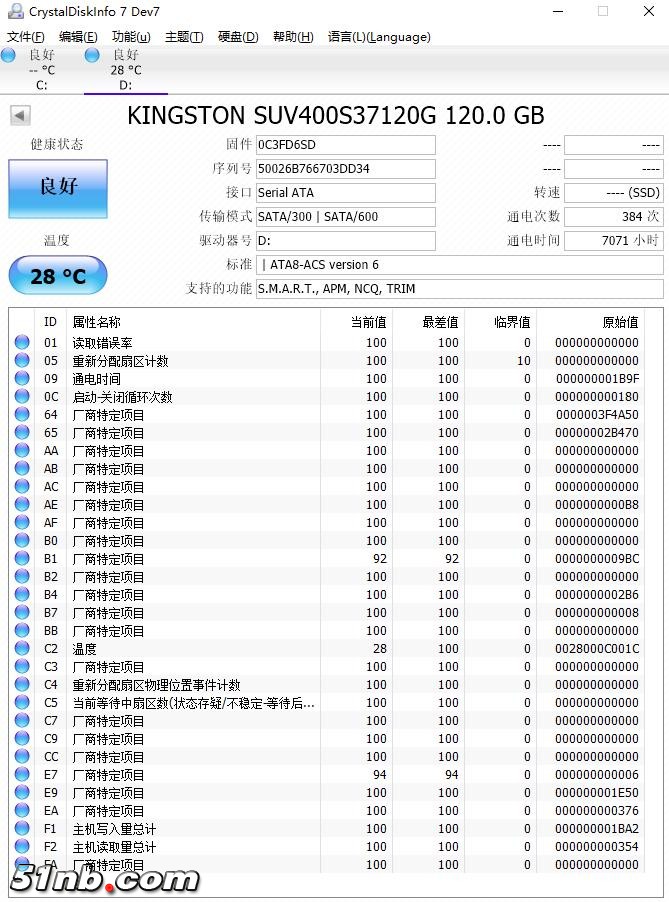Screen dimensions: 669x902
Task: Click raw value 0000000009BC
Action: [597, 558]
